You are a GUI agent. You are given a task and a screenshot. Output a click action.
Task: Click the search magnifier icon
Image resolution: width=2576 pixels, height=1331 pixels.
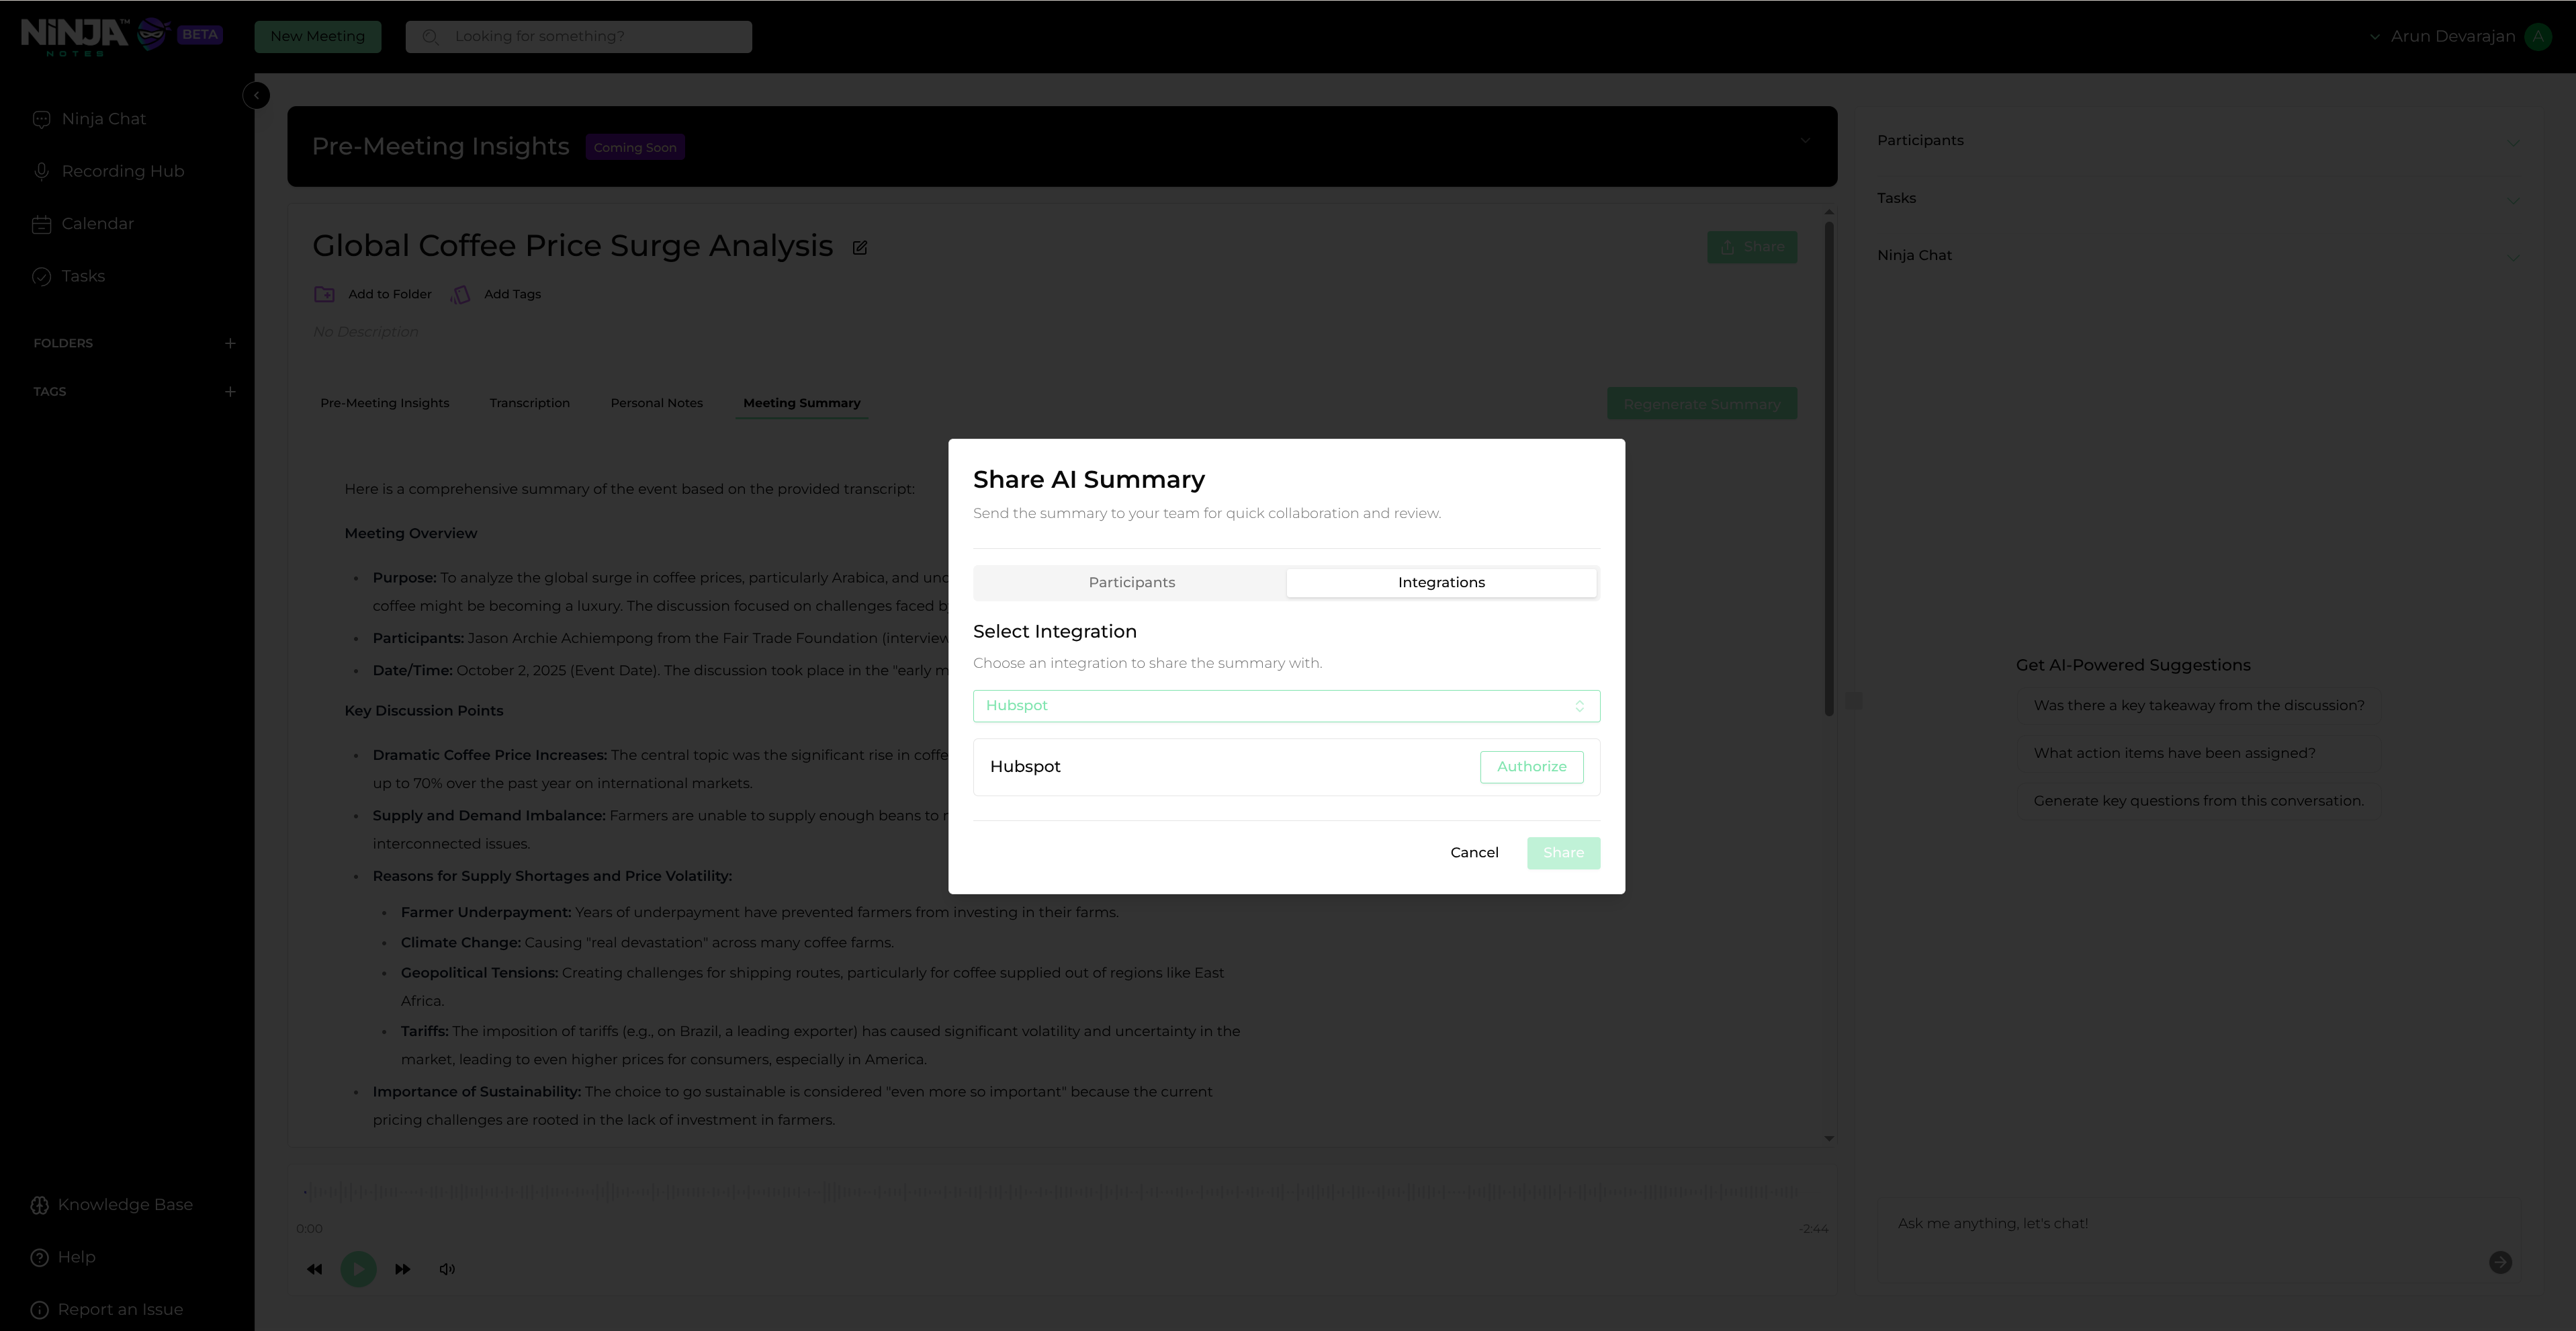[430, 37]
